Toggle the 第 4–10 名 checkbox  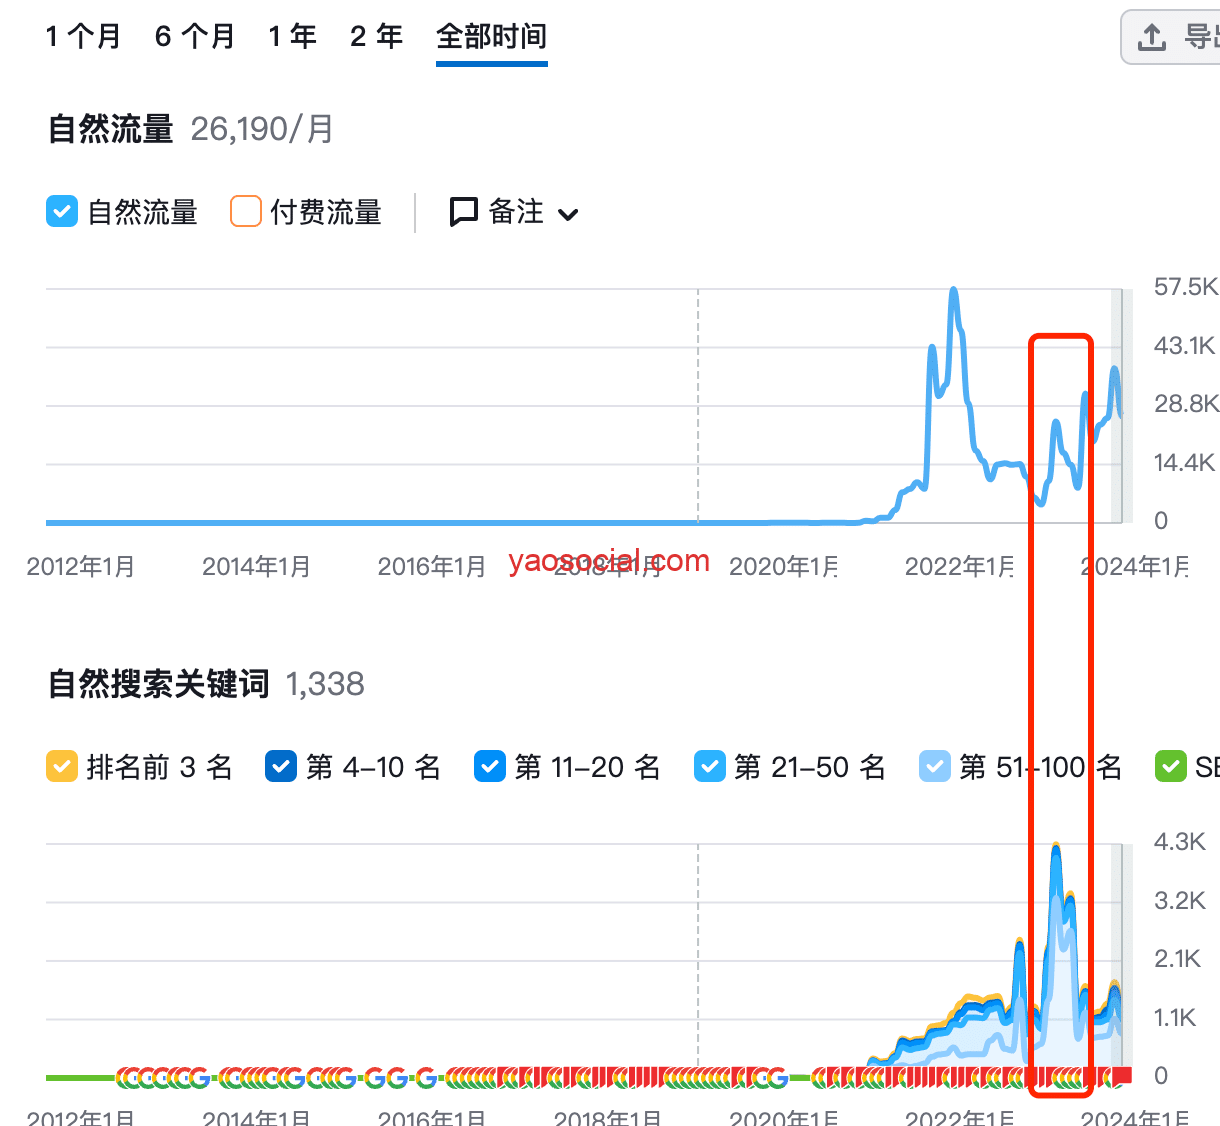(x=281, y=767)
